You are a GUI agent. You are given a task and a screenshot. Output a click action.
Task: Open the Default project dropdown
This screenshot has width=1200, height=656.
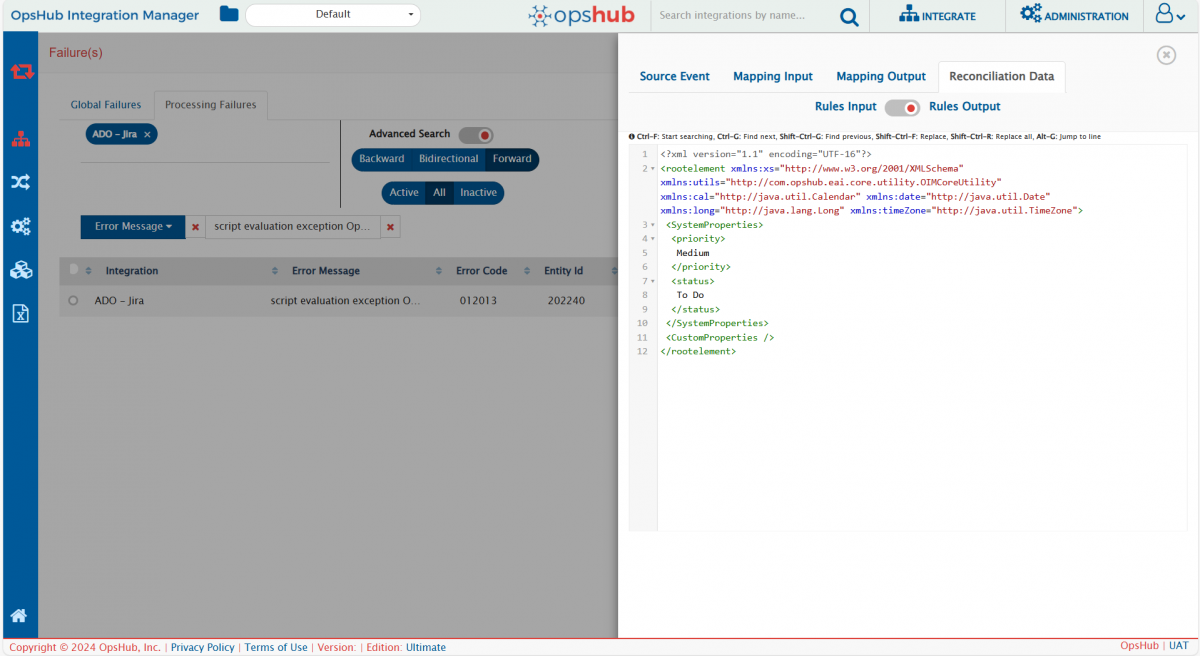pos(333,15)
